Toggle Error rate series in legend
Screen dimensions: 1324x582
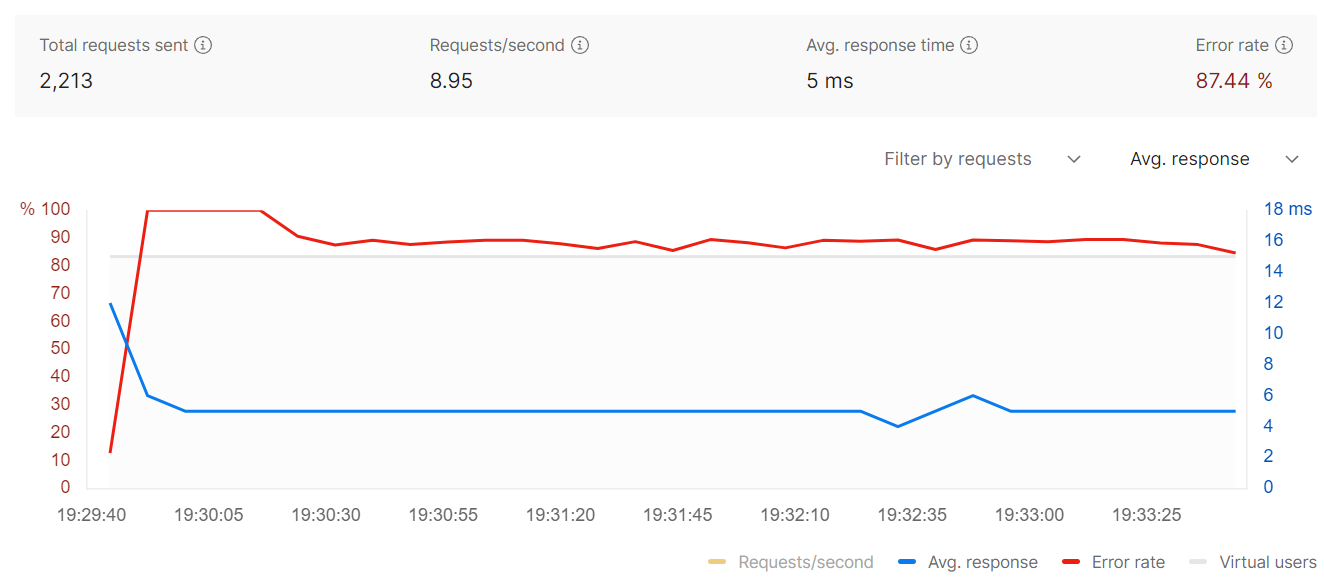coord(1128,562)
